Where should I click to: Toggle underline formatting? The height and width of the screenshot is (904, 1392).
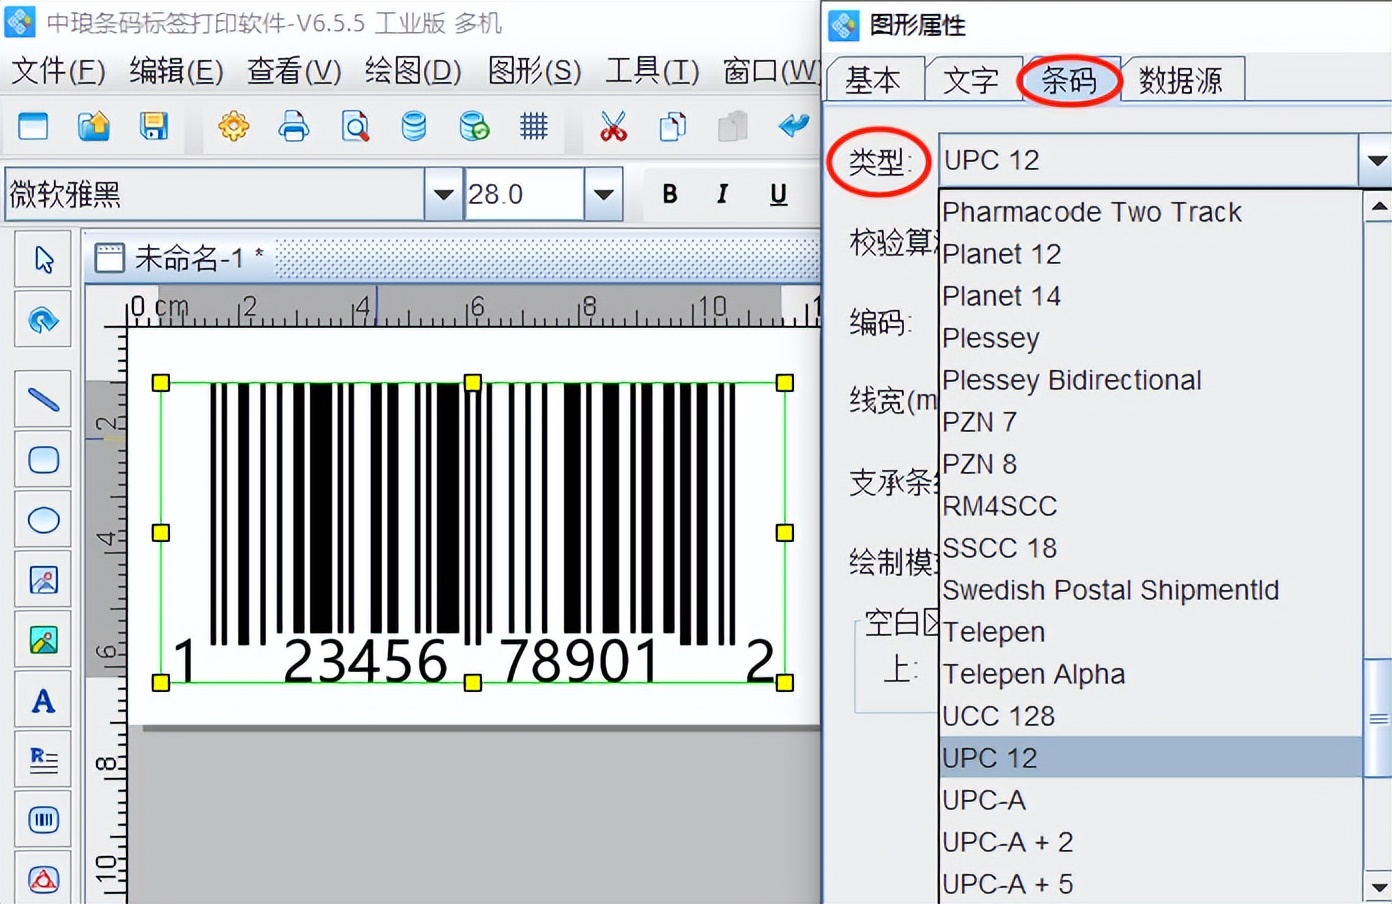[x=778, y=194]
